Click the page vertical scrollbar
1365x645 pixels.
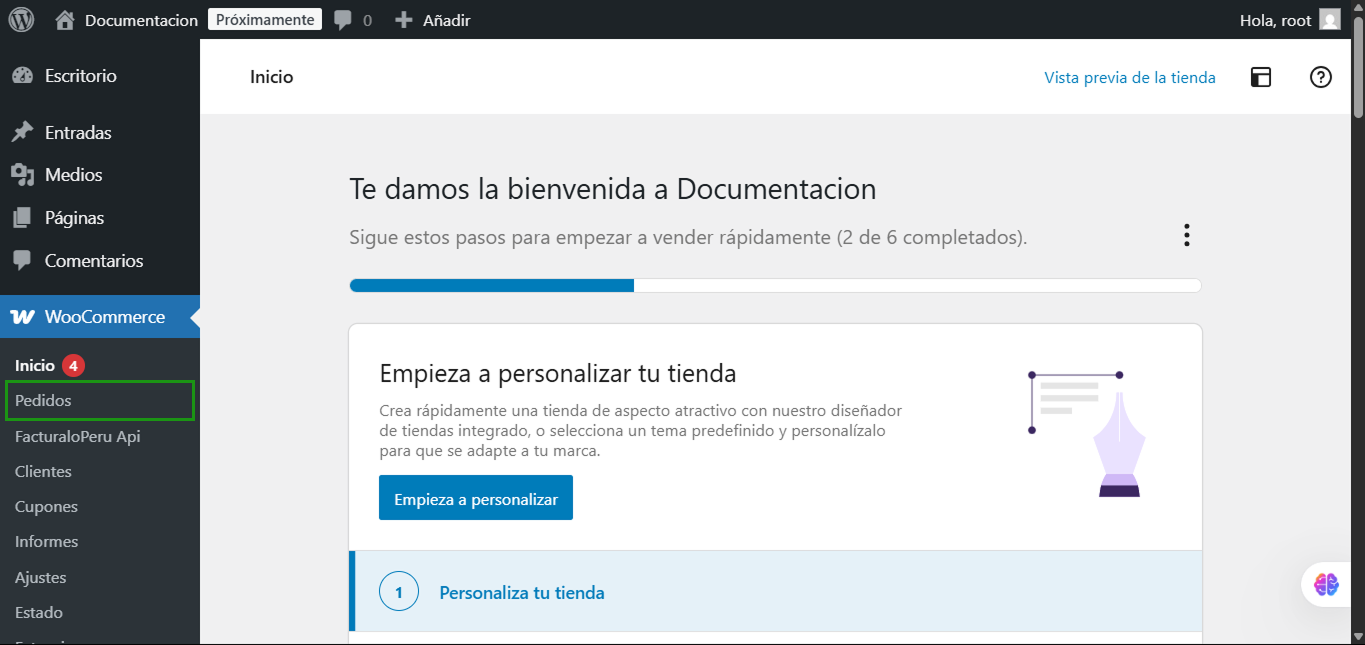point(1357,300)
